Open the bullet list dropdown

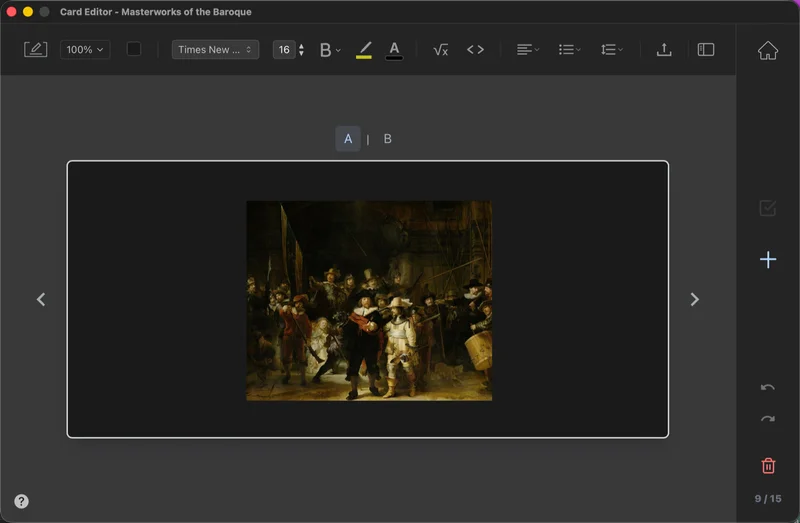point(569,49)
